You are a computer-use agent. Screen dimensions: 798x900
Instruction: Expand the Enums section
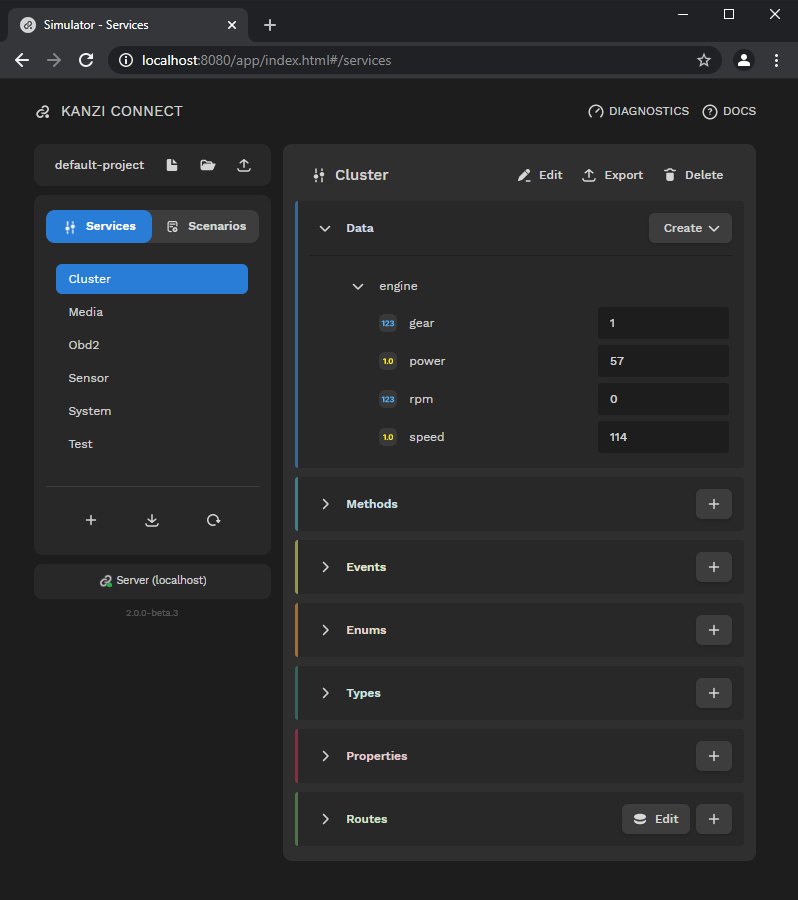[x=325, y=630]
